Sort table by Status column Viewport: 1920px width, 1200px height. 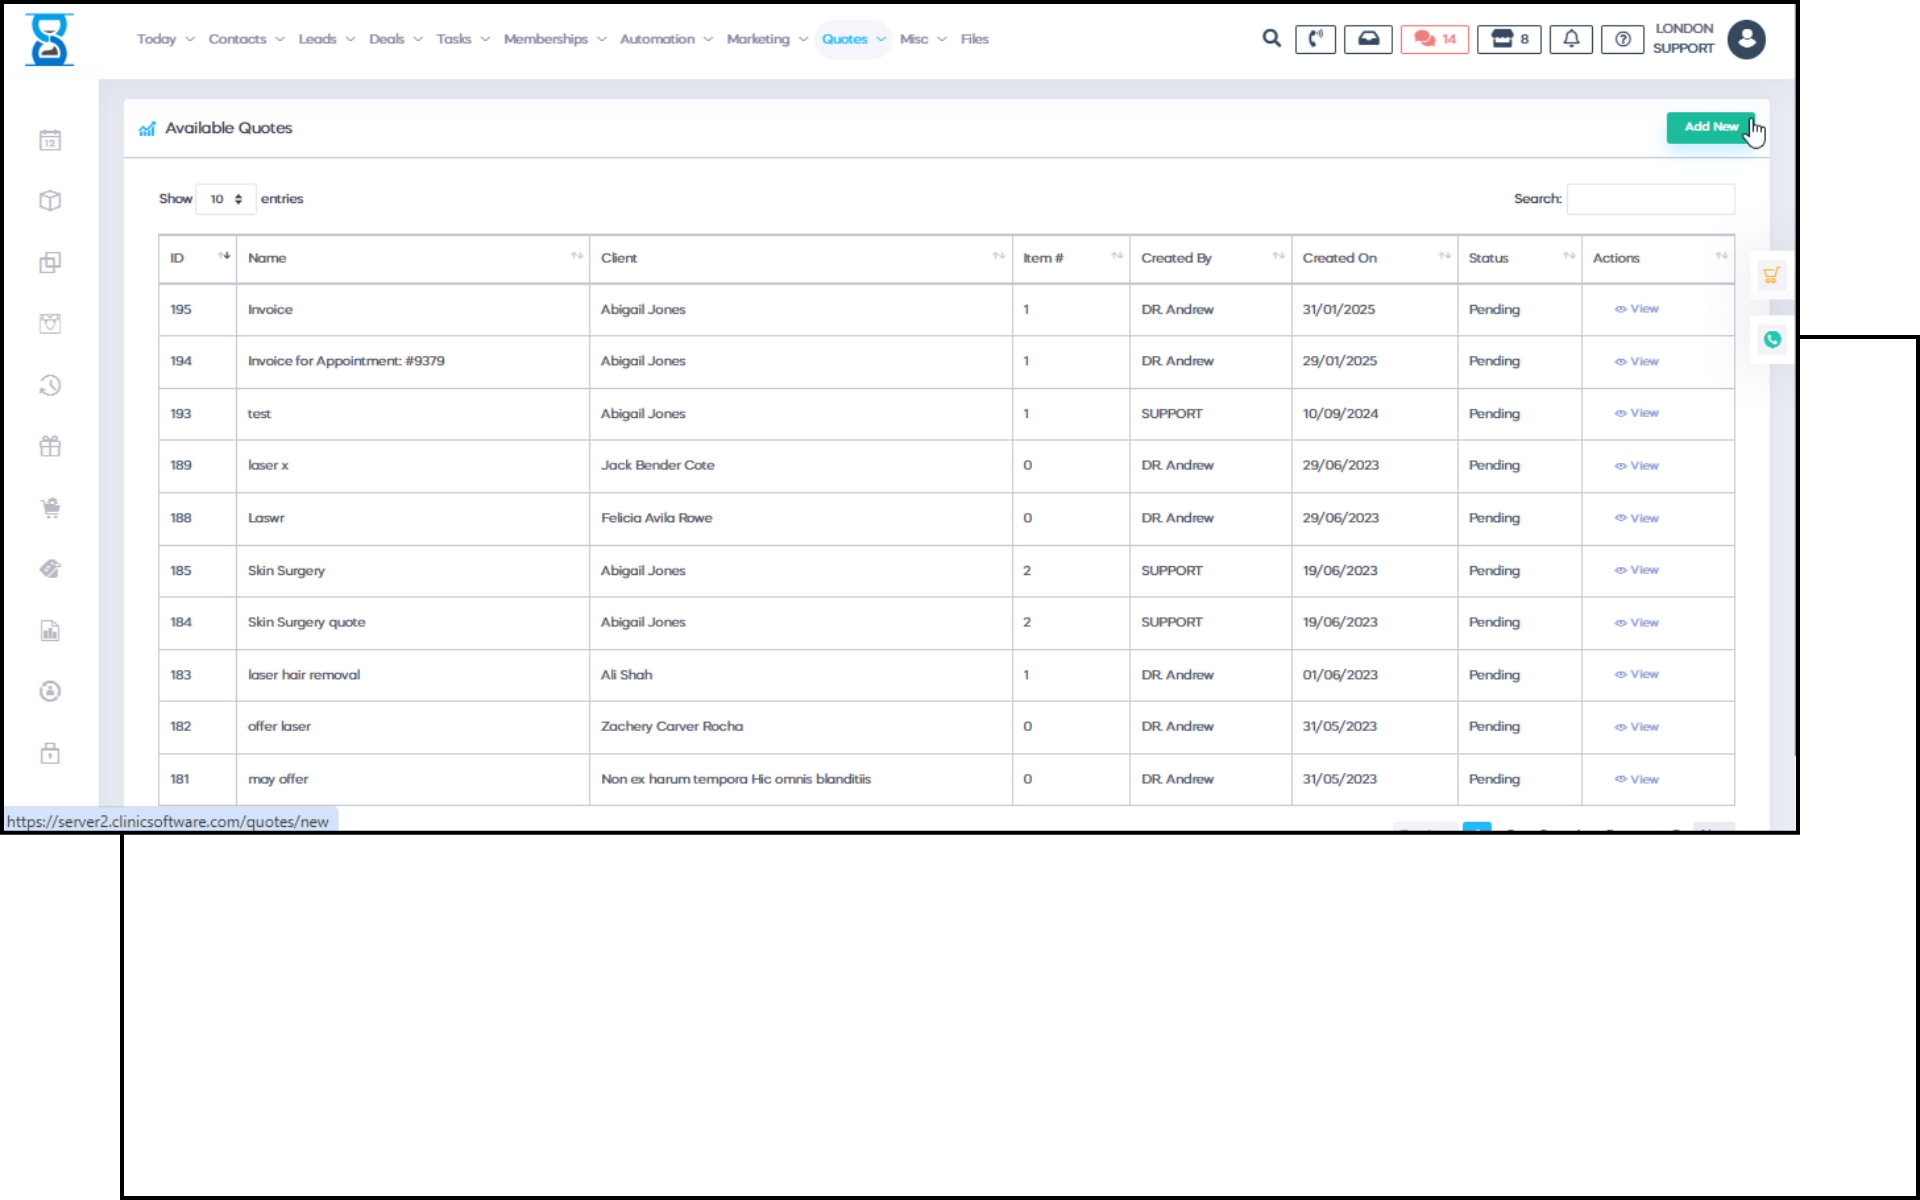click(1518, 258)
